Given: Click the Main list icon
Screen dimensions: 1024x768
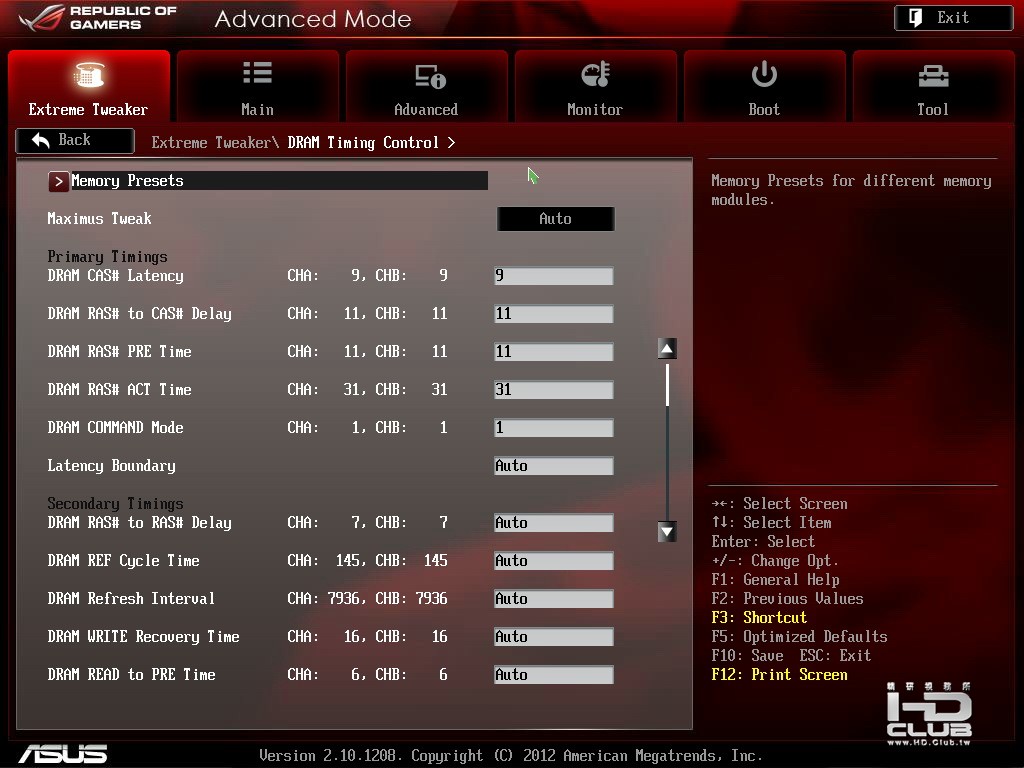Looking at the screenshot, I should pyautogui.click(x=257, y=72).
